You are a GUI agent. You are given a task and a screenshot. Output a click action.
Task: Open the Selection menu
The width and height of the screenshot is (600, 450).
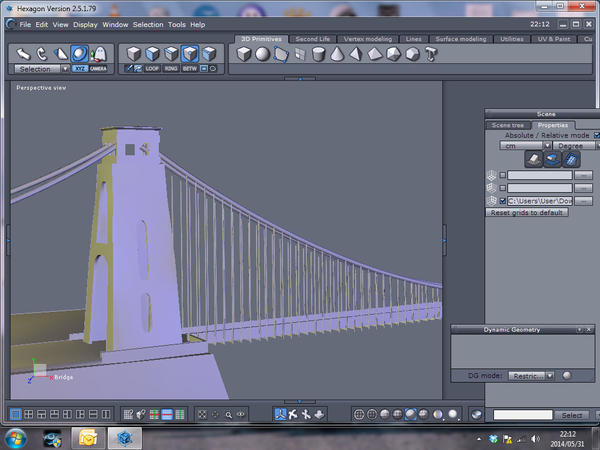click(x=148, y=25)
